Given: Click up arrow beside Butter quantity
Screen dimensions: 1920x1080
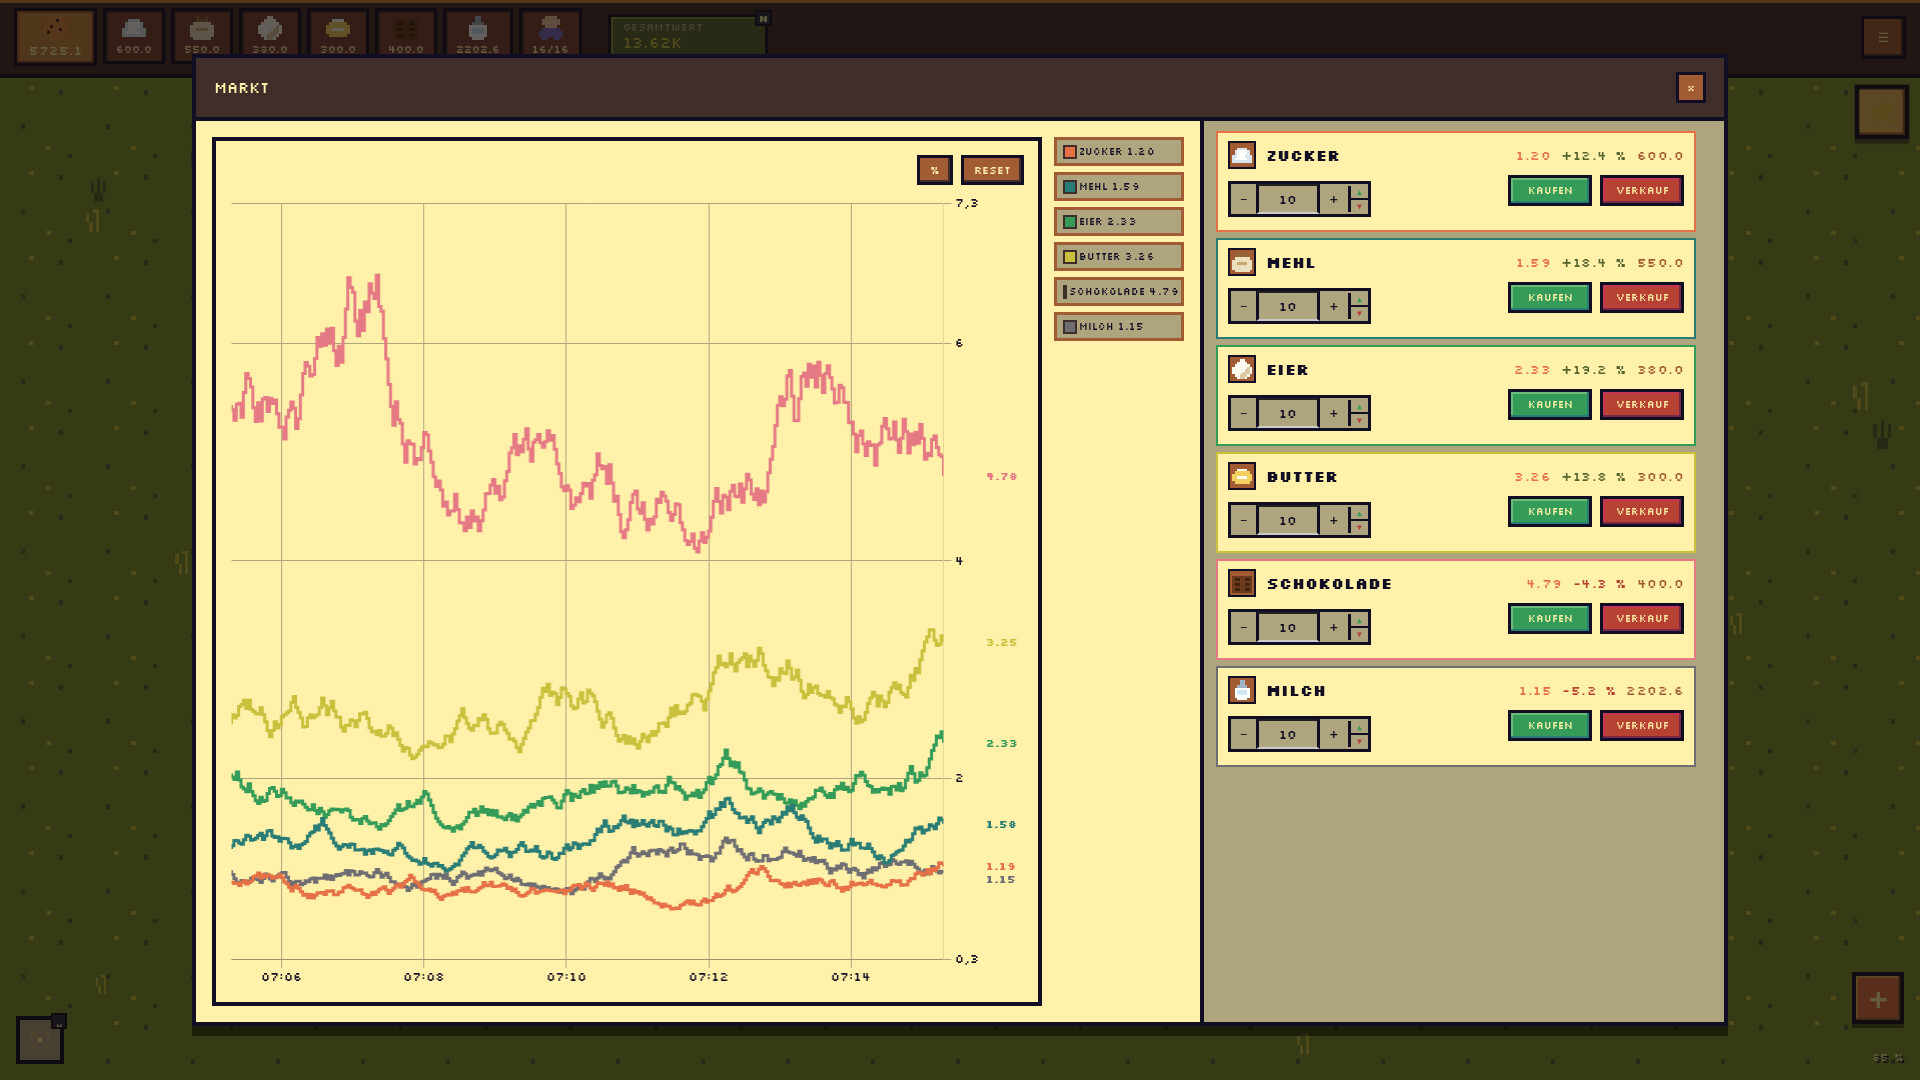Looking at the screenshot, I should (1359, 513).
